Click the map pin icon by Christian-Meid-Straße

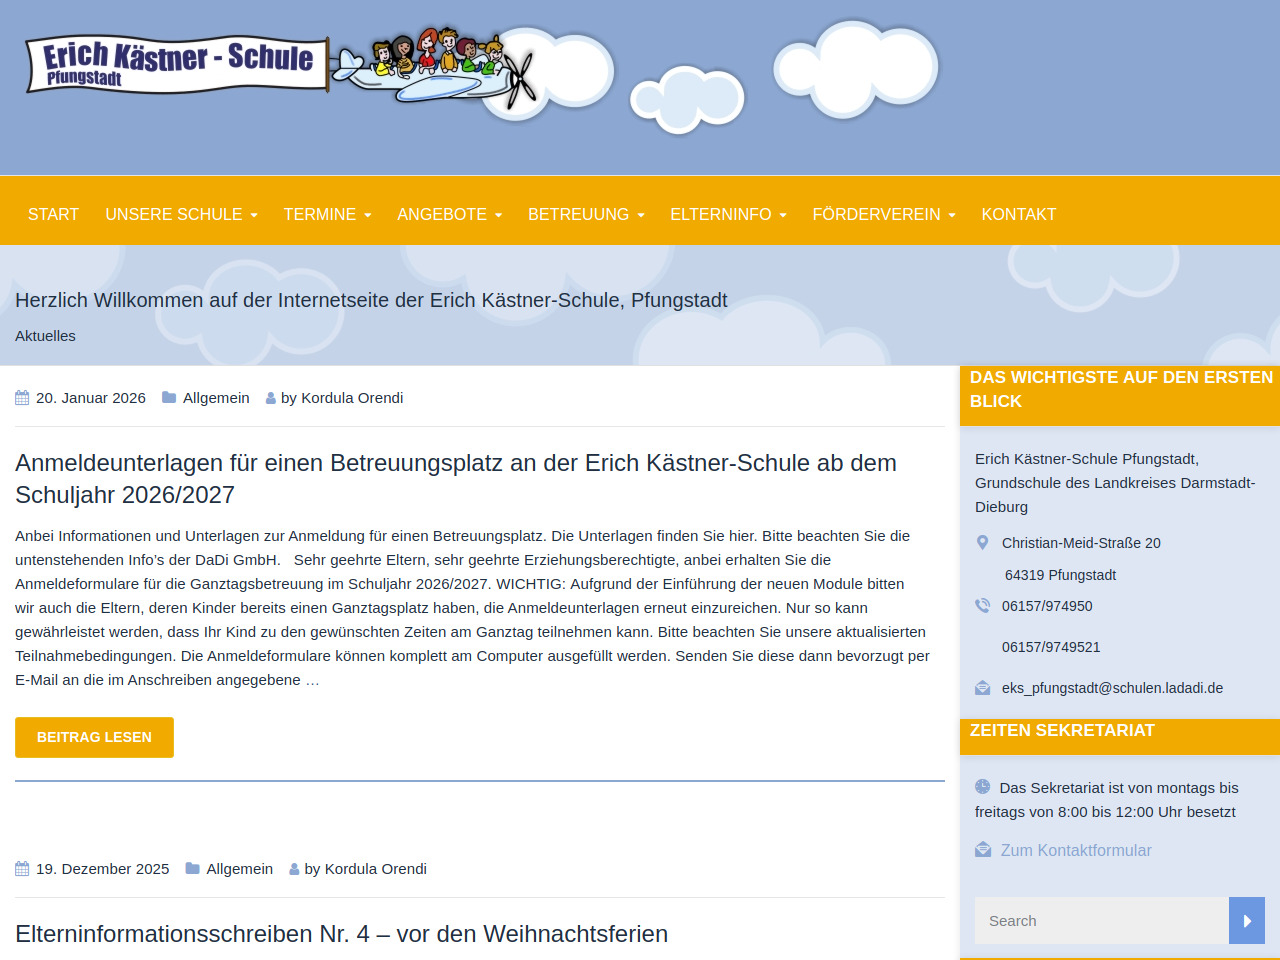pos(982,543)
